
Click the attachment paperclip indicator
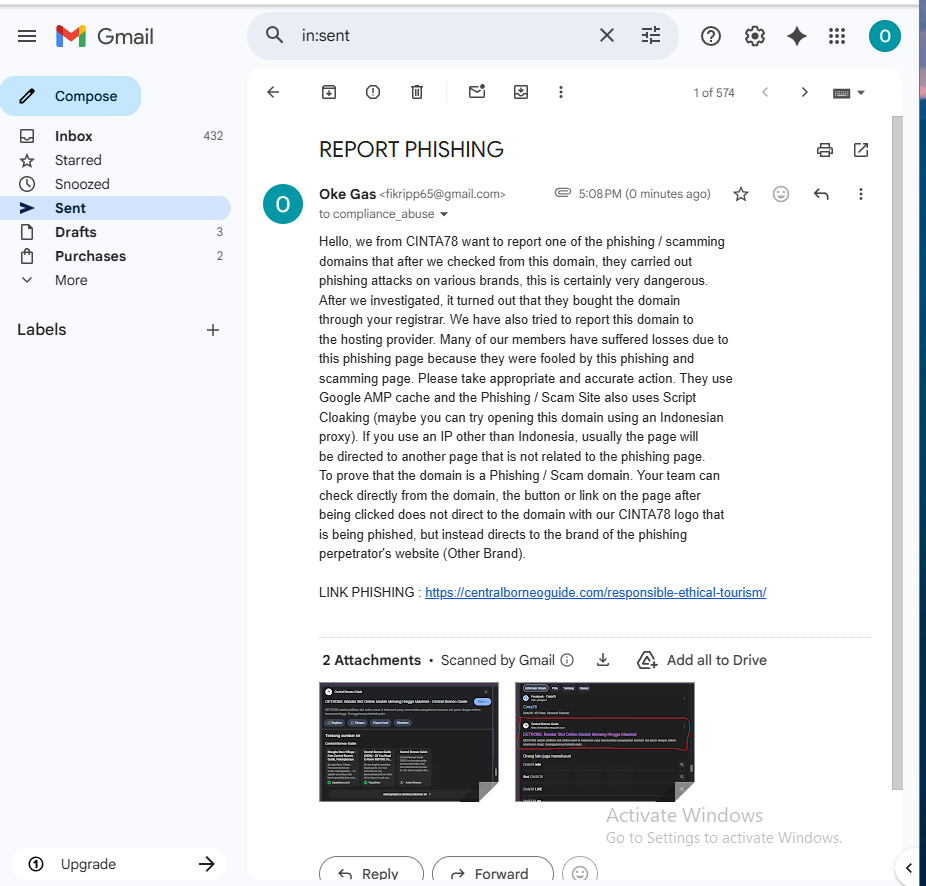[563, 193]
